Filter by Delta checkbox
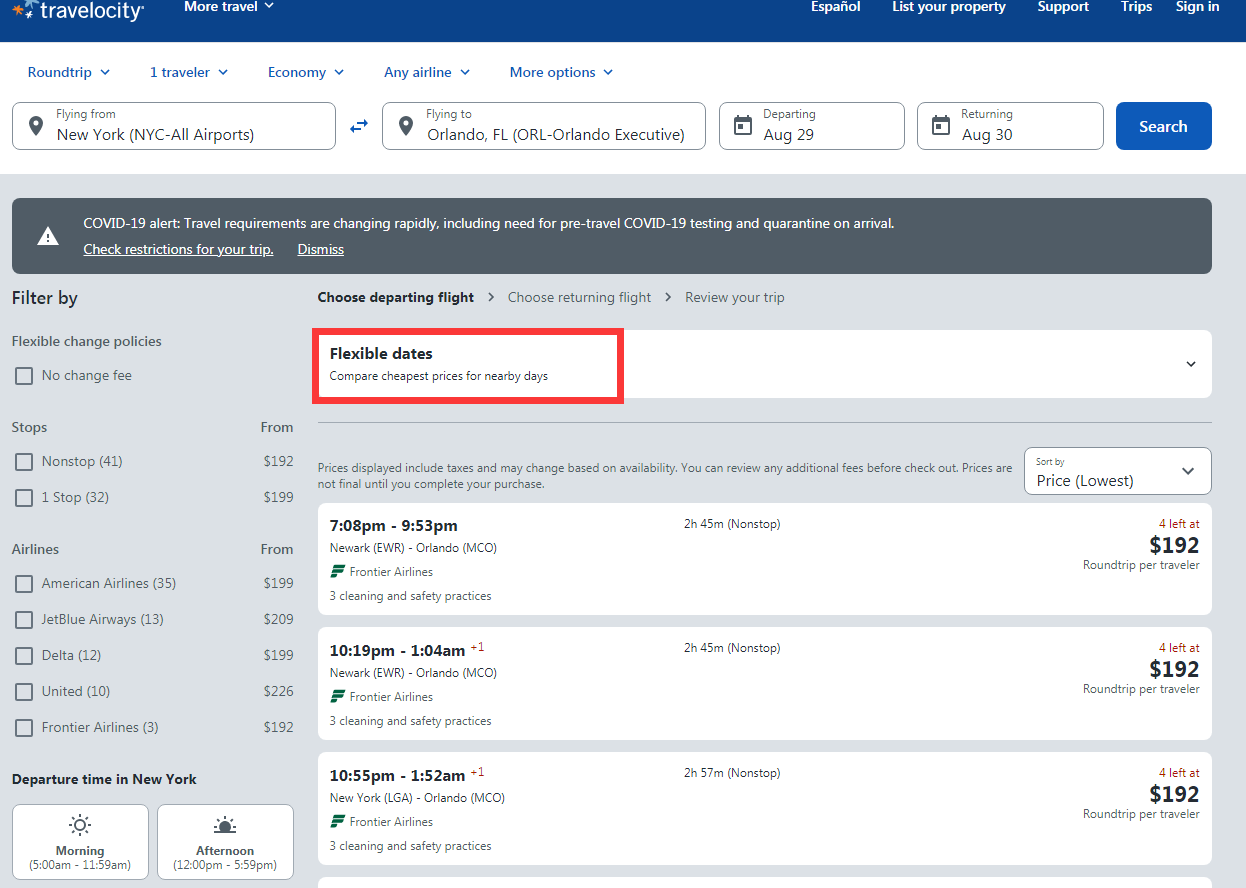Image resolution: width=1246 pixels, height=888 pixels. pyautogui.click(x=24, y=656)
